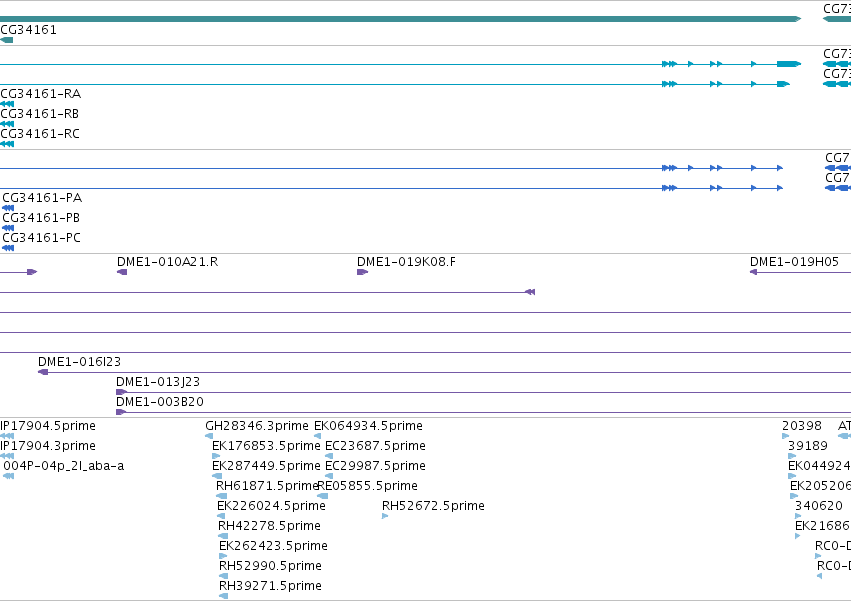Click the CG34161 gene arrow glyph
This screenshot has width=851, height=601.
(7, 40)
